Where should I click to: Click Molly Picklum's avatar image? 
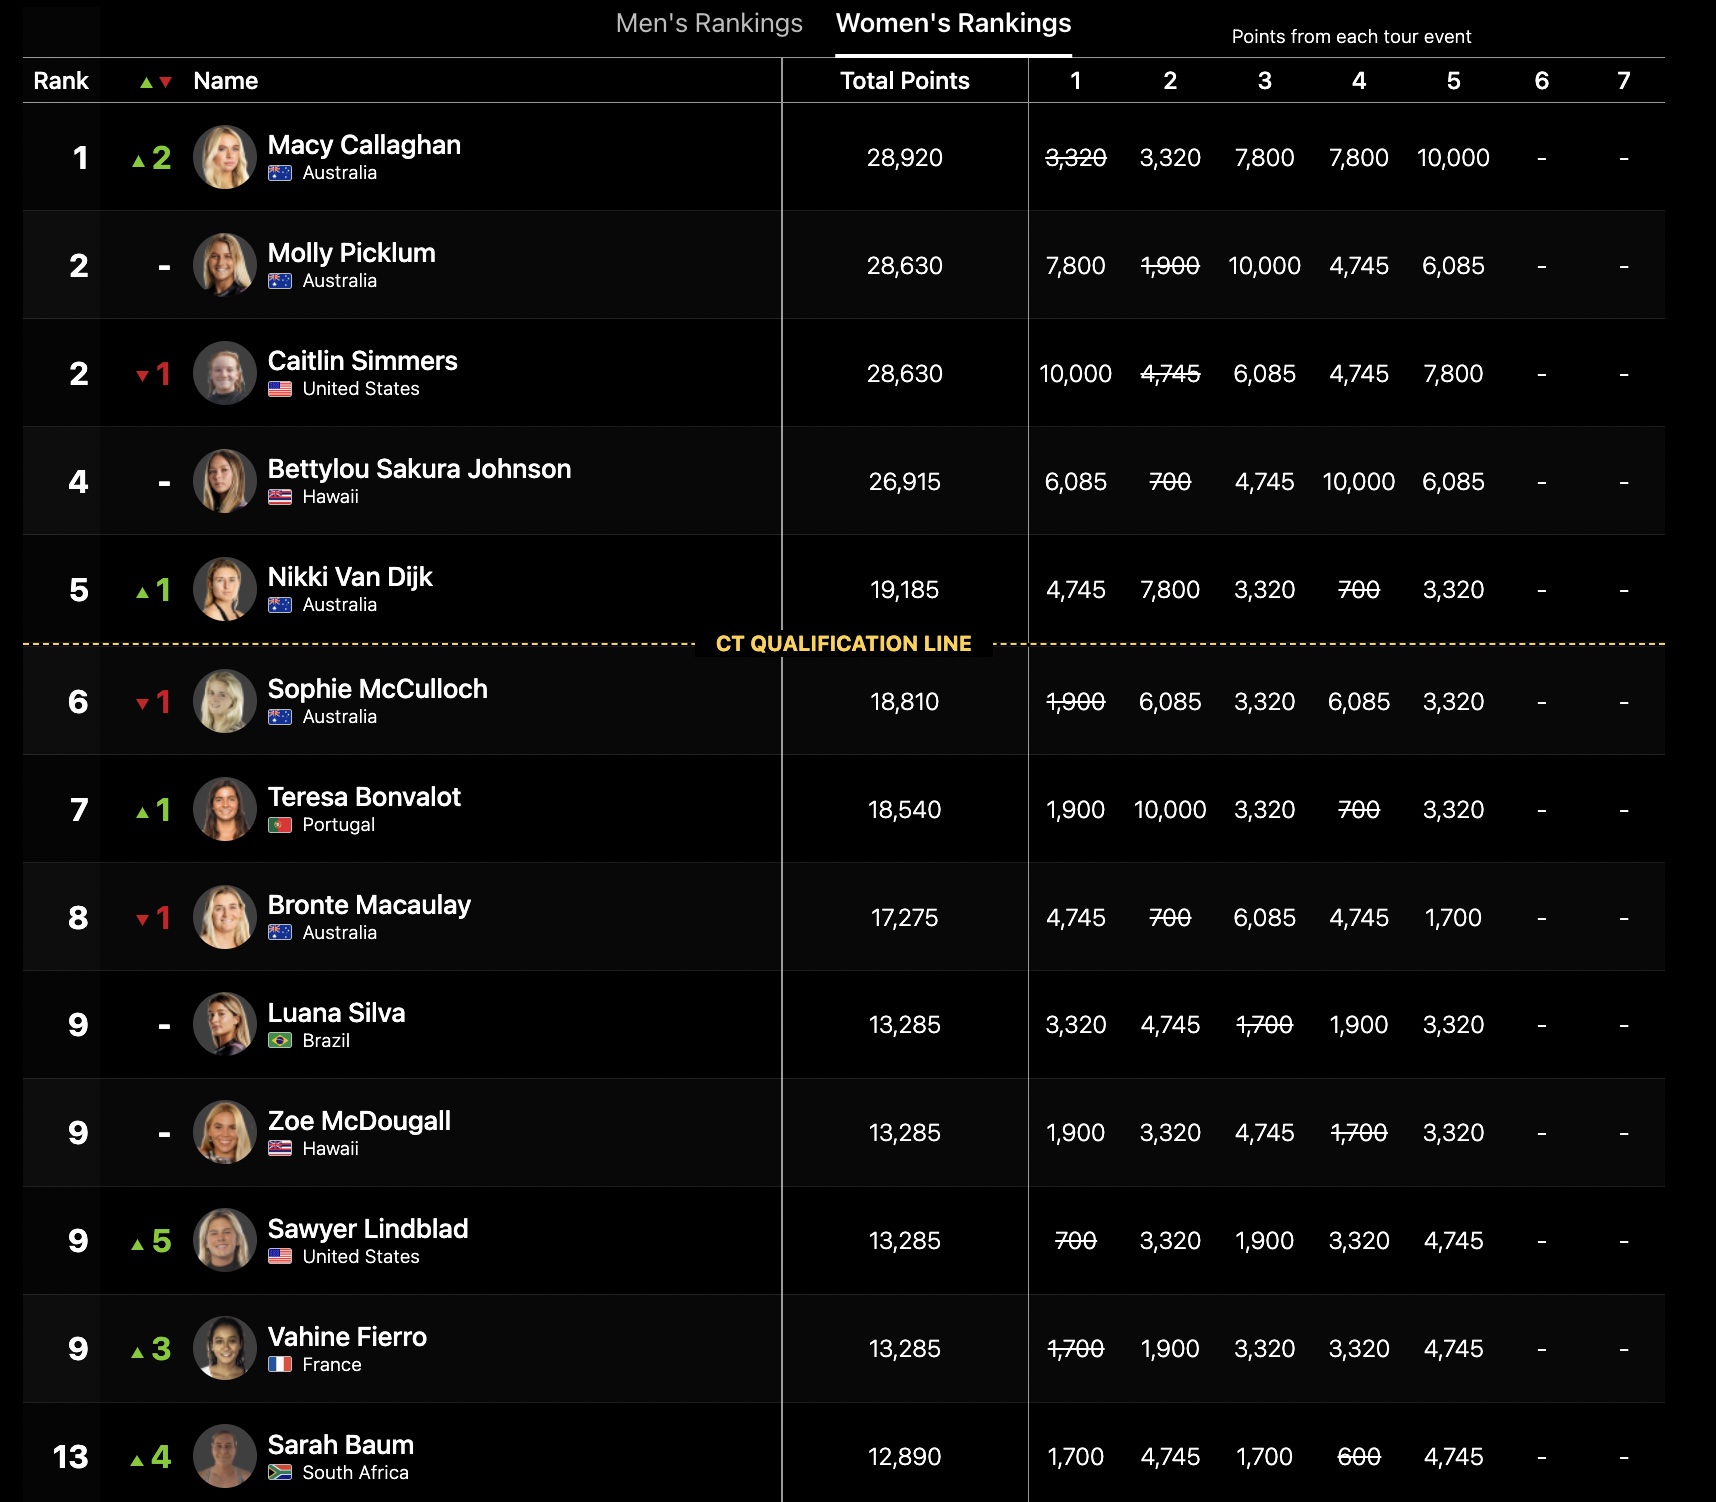coord(225,265)
